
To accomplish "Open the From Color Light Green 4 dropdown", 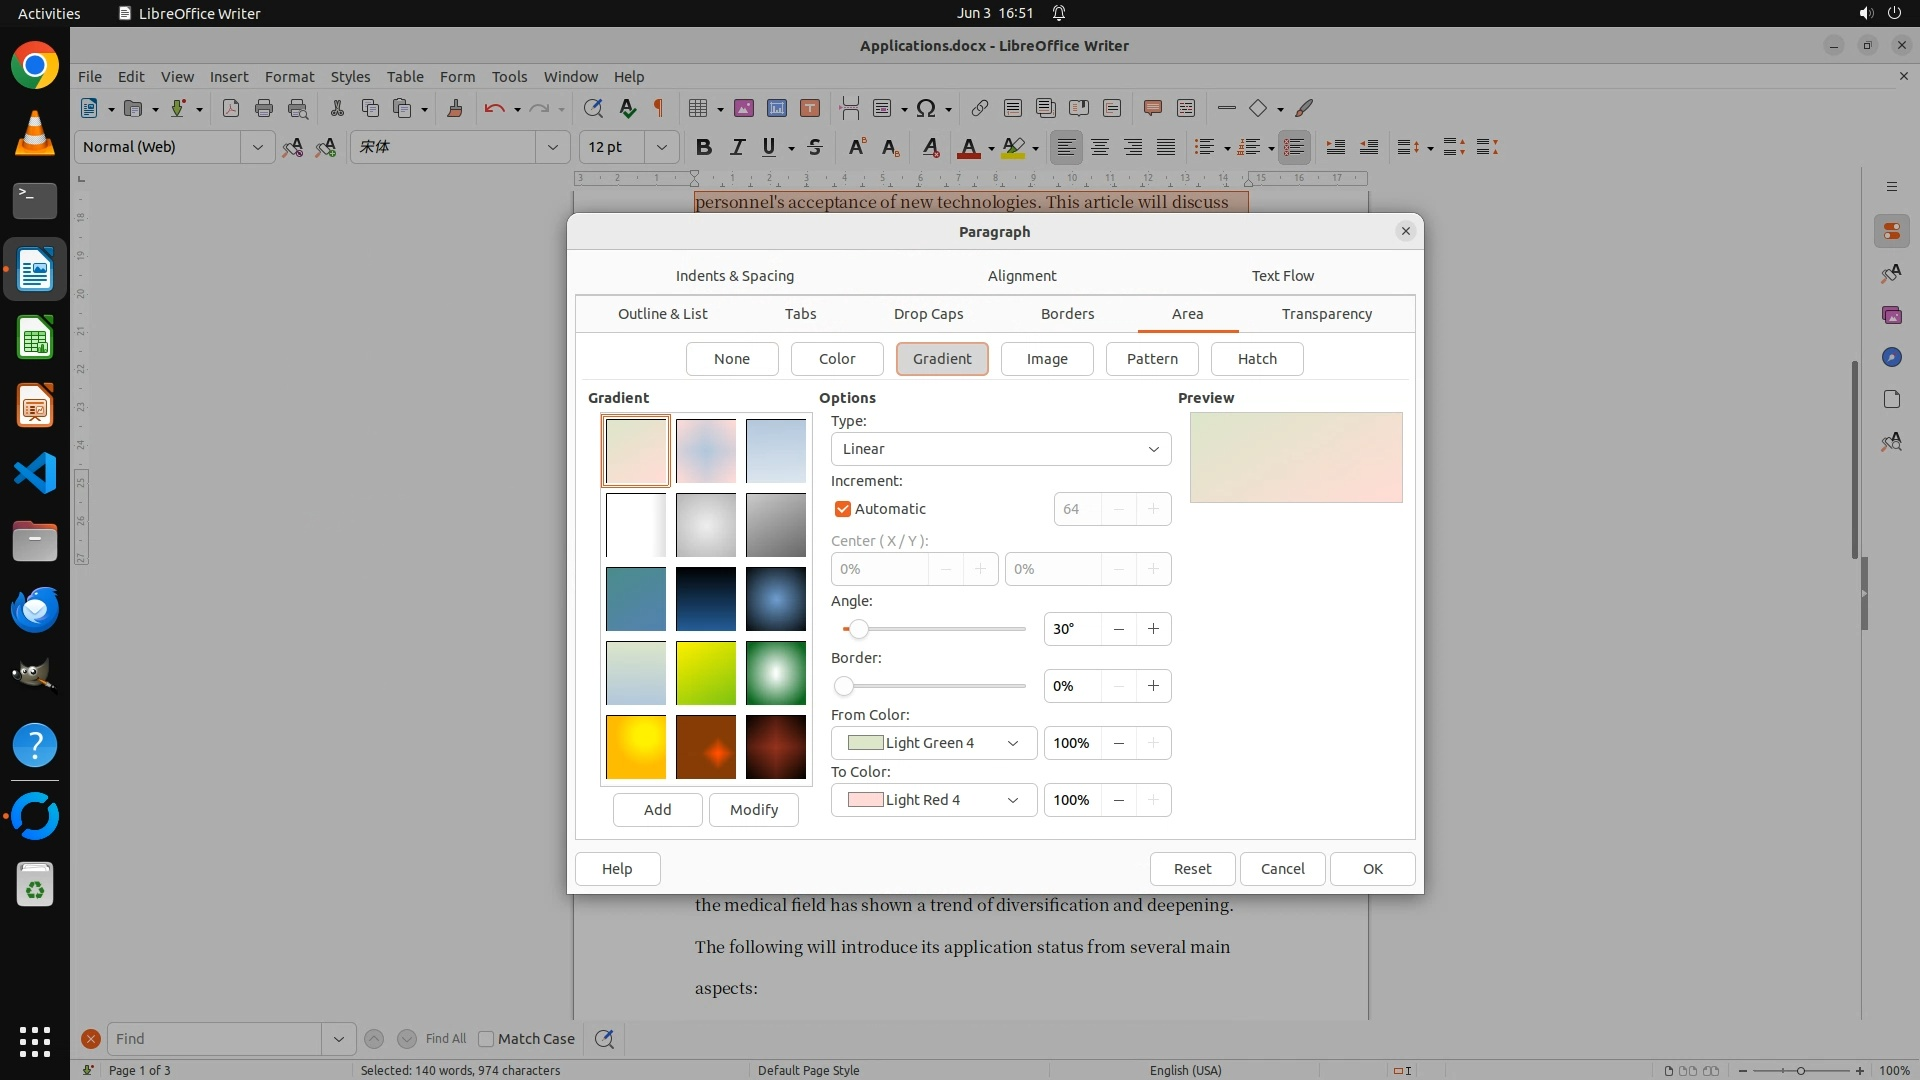I will point(933,743).
